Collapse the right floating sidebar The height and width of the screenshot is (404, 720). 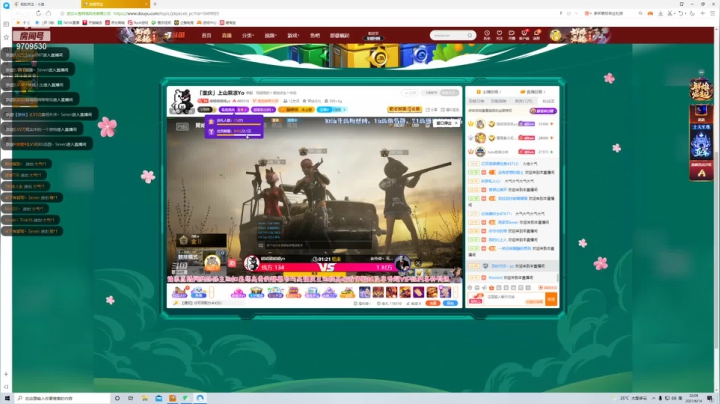click(x=701, y=72)
